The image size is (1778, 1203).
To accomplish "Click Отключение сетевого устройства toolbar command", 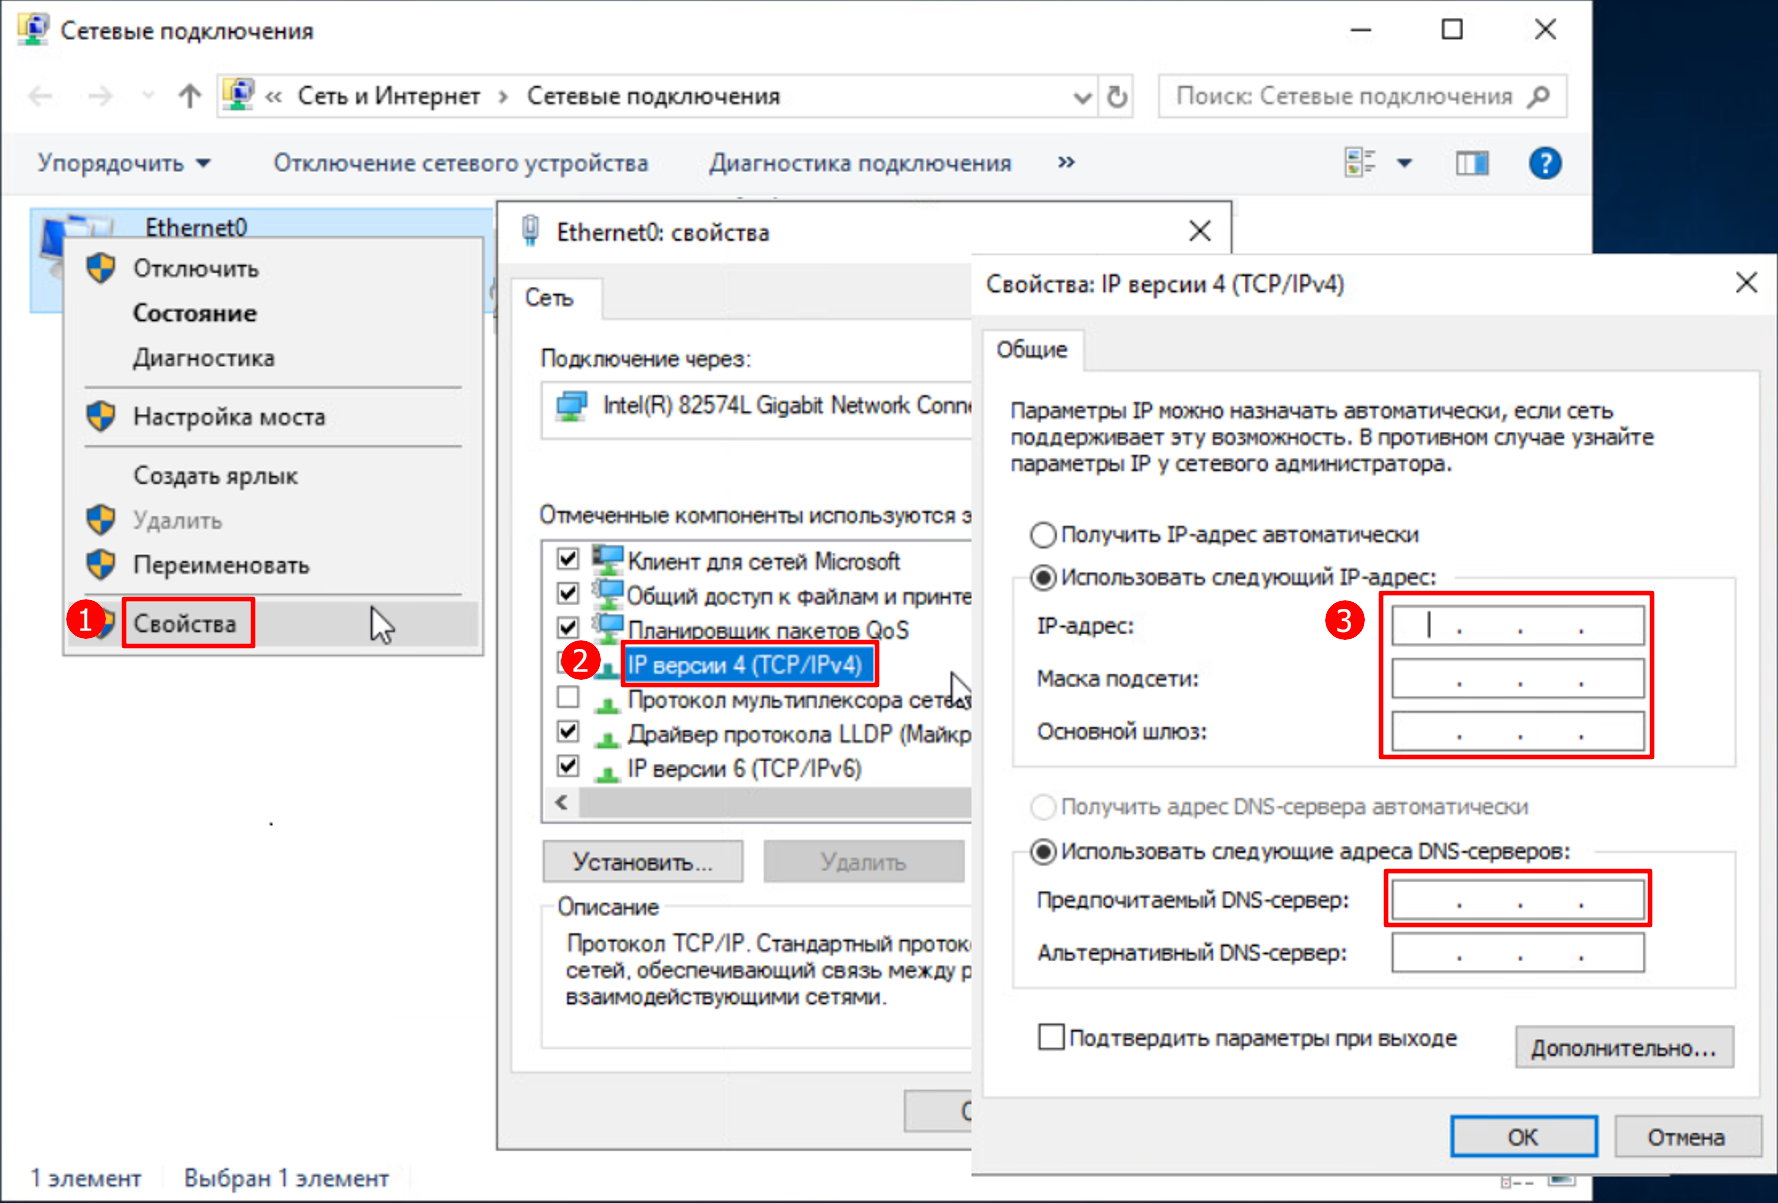I will click(x=461, y=163).
